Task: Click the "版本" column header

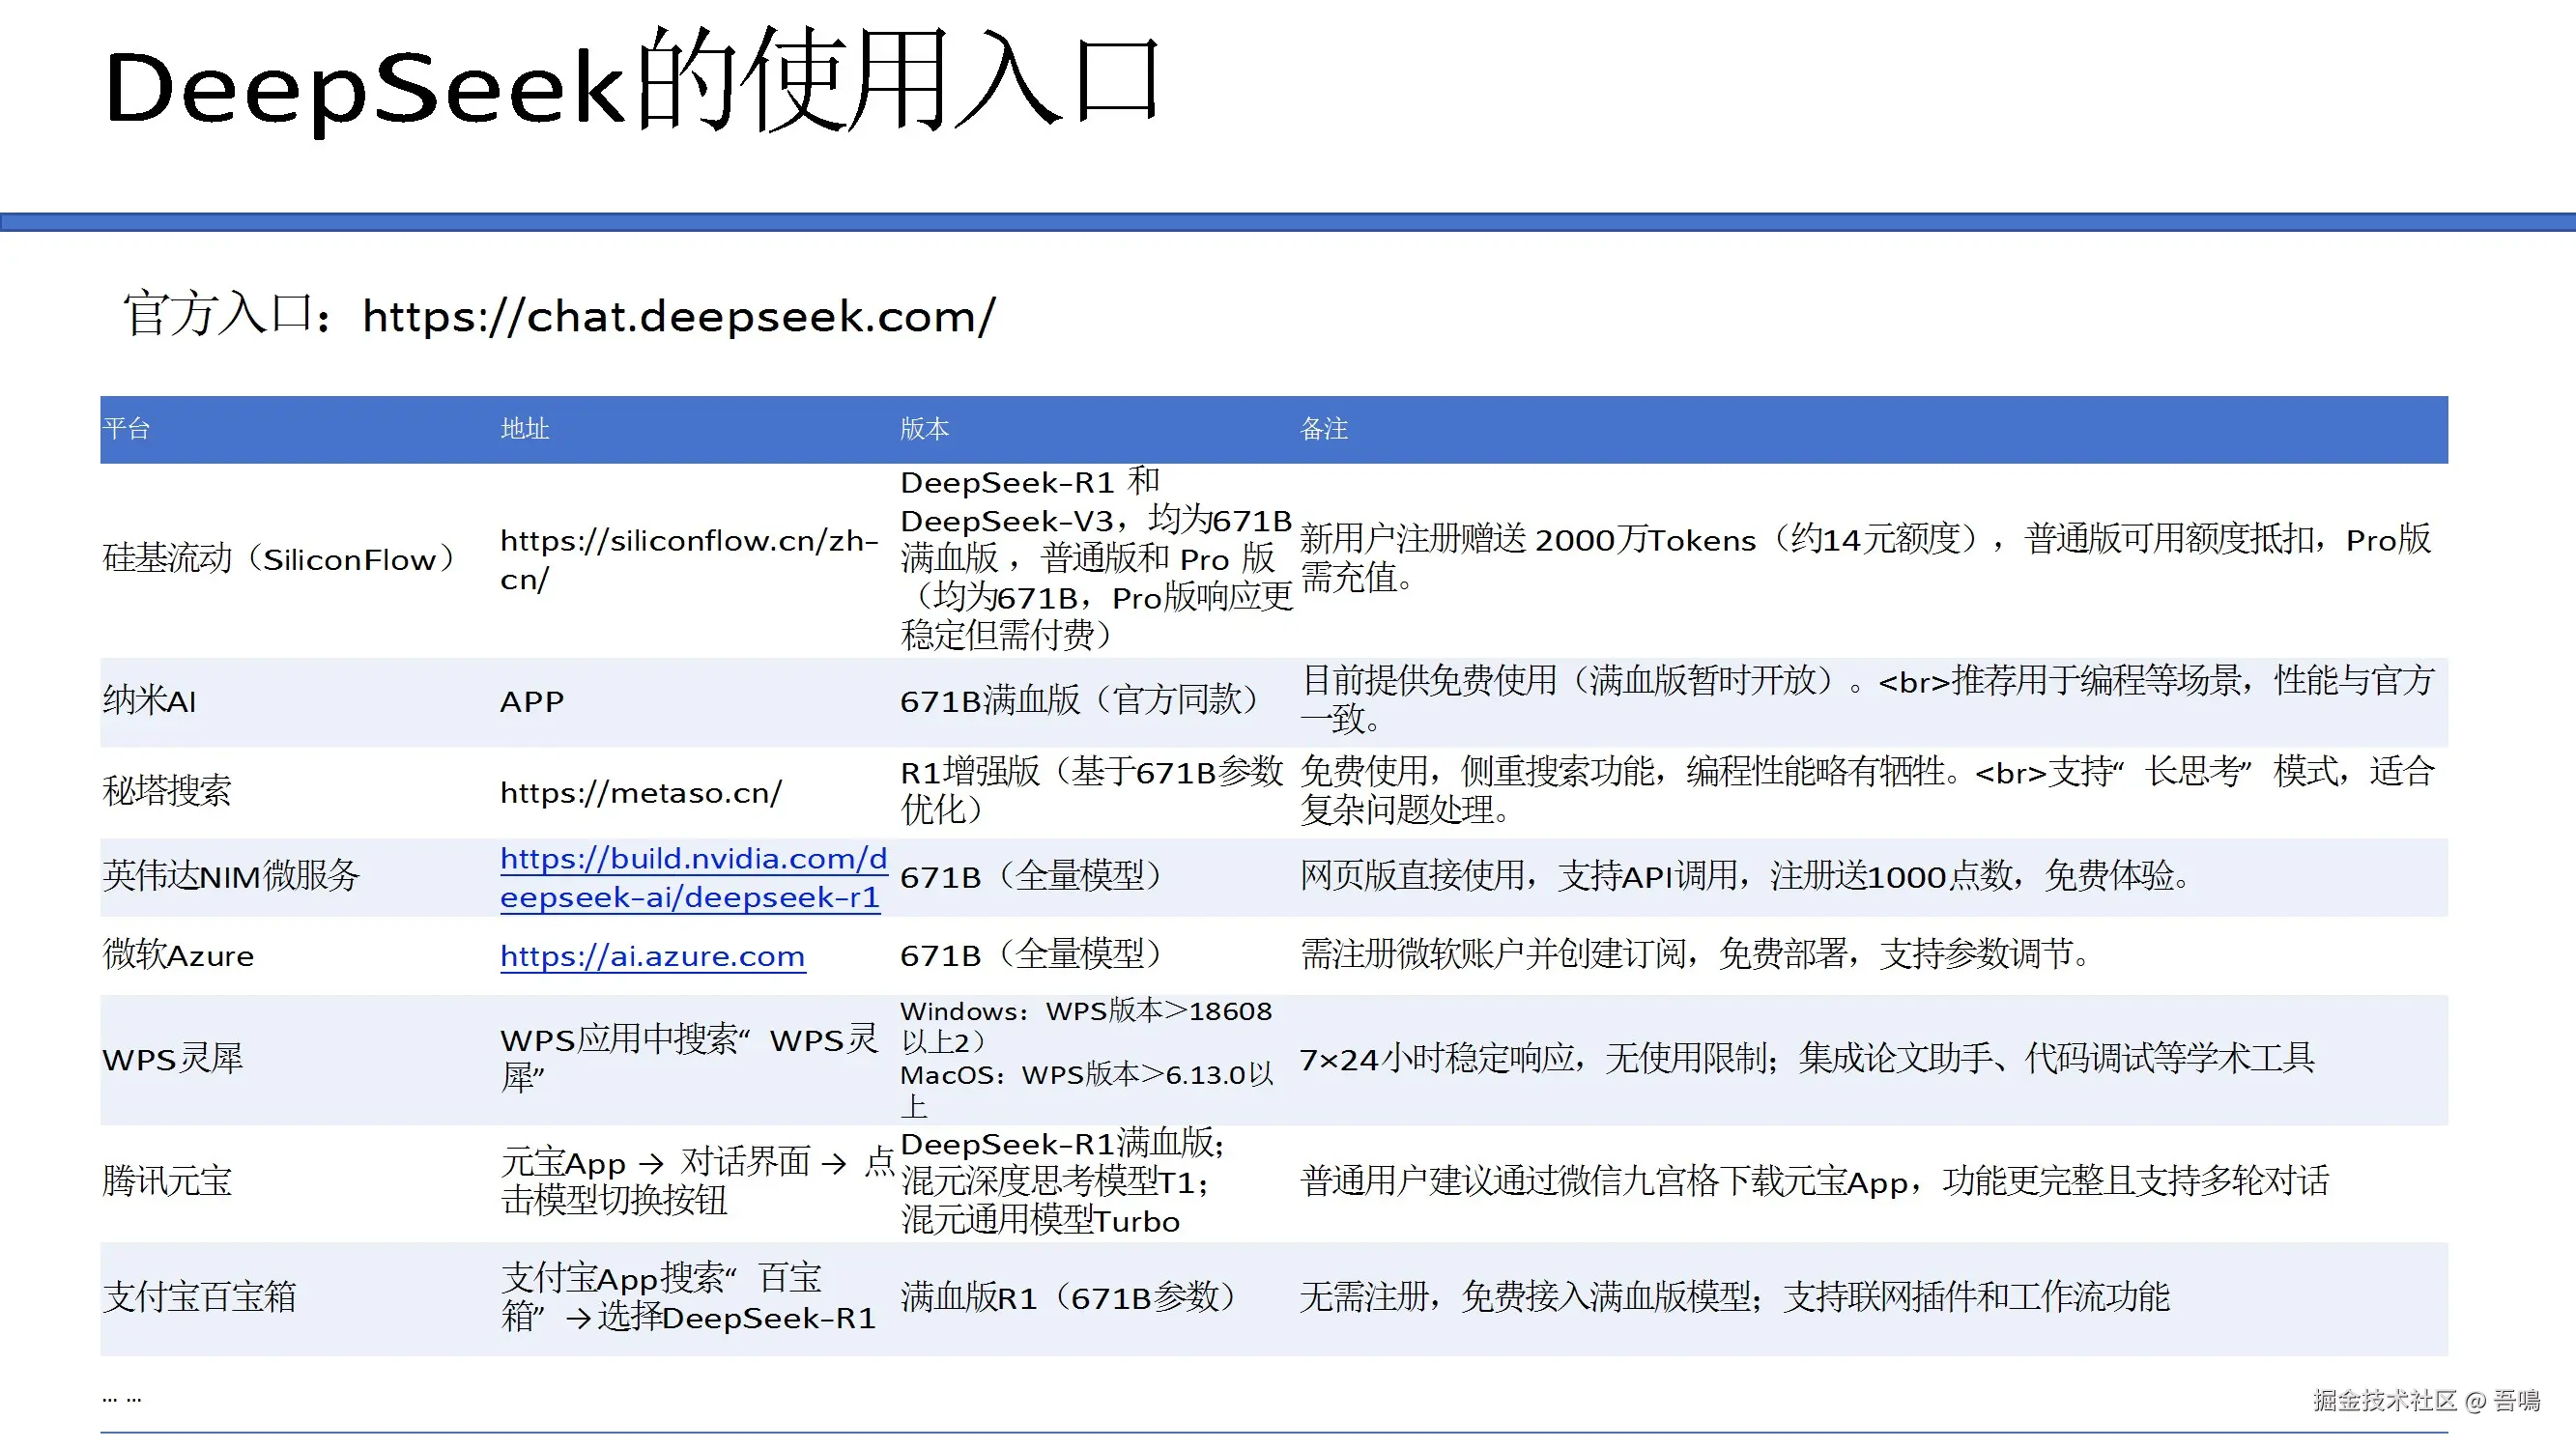Action: [924, 429]
